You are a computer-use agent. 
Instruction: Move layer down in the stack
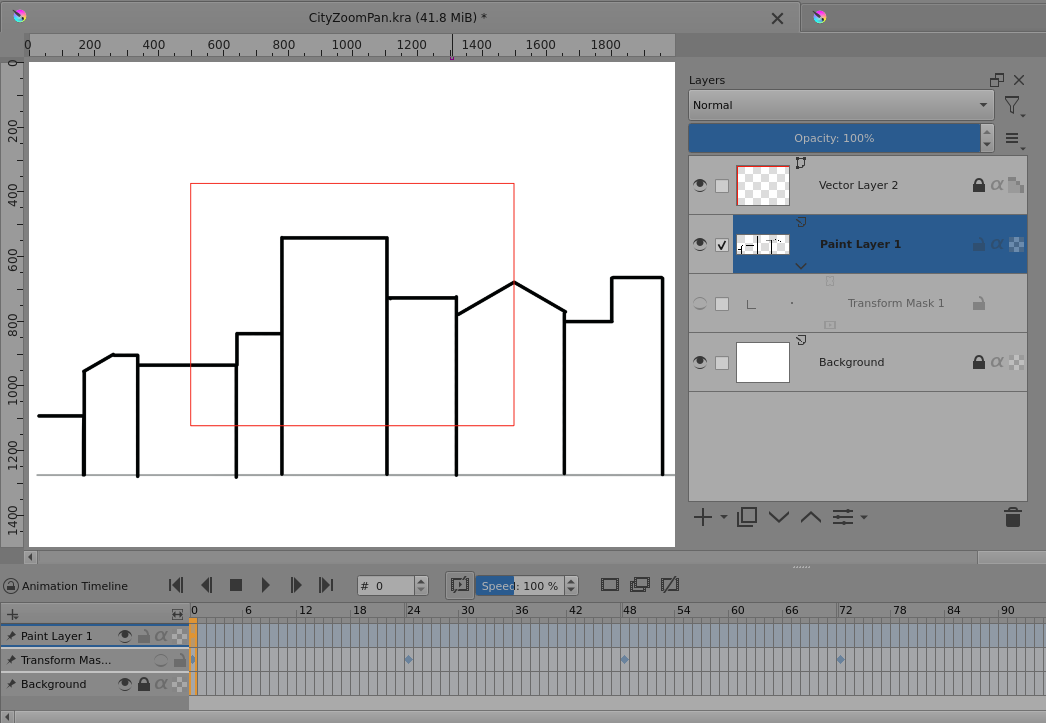778,517
